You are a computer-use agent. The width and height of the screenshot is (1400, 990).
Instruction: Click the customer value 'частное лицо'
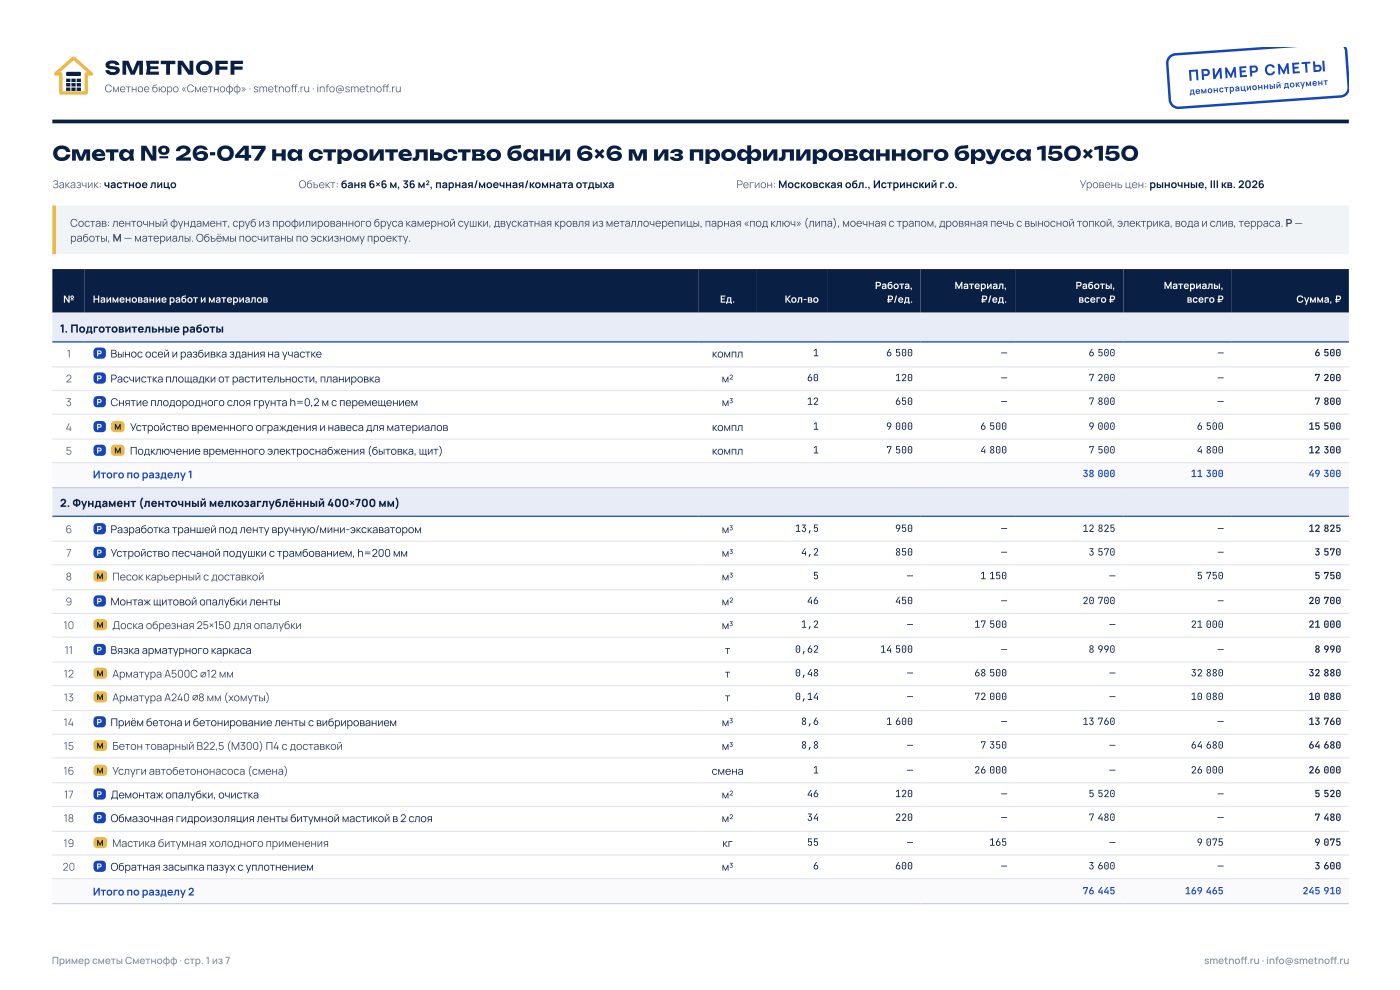coord(140,185)
